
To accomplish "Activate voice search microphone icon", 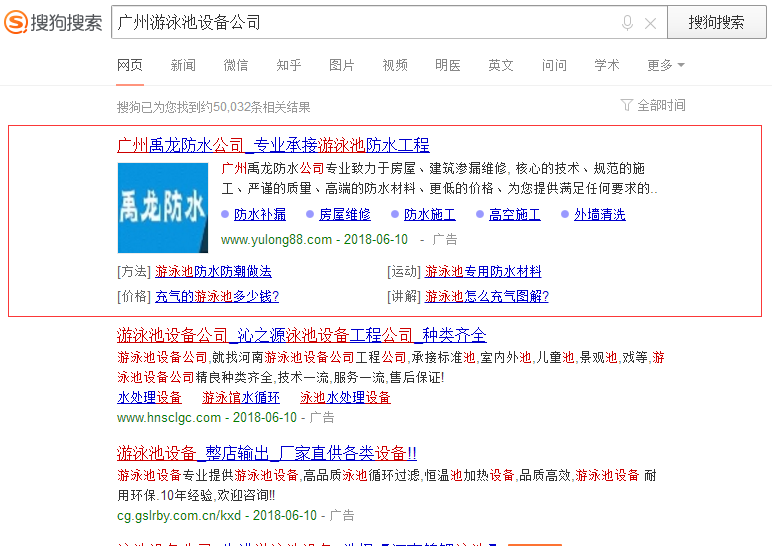I will coord(627,23).
